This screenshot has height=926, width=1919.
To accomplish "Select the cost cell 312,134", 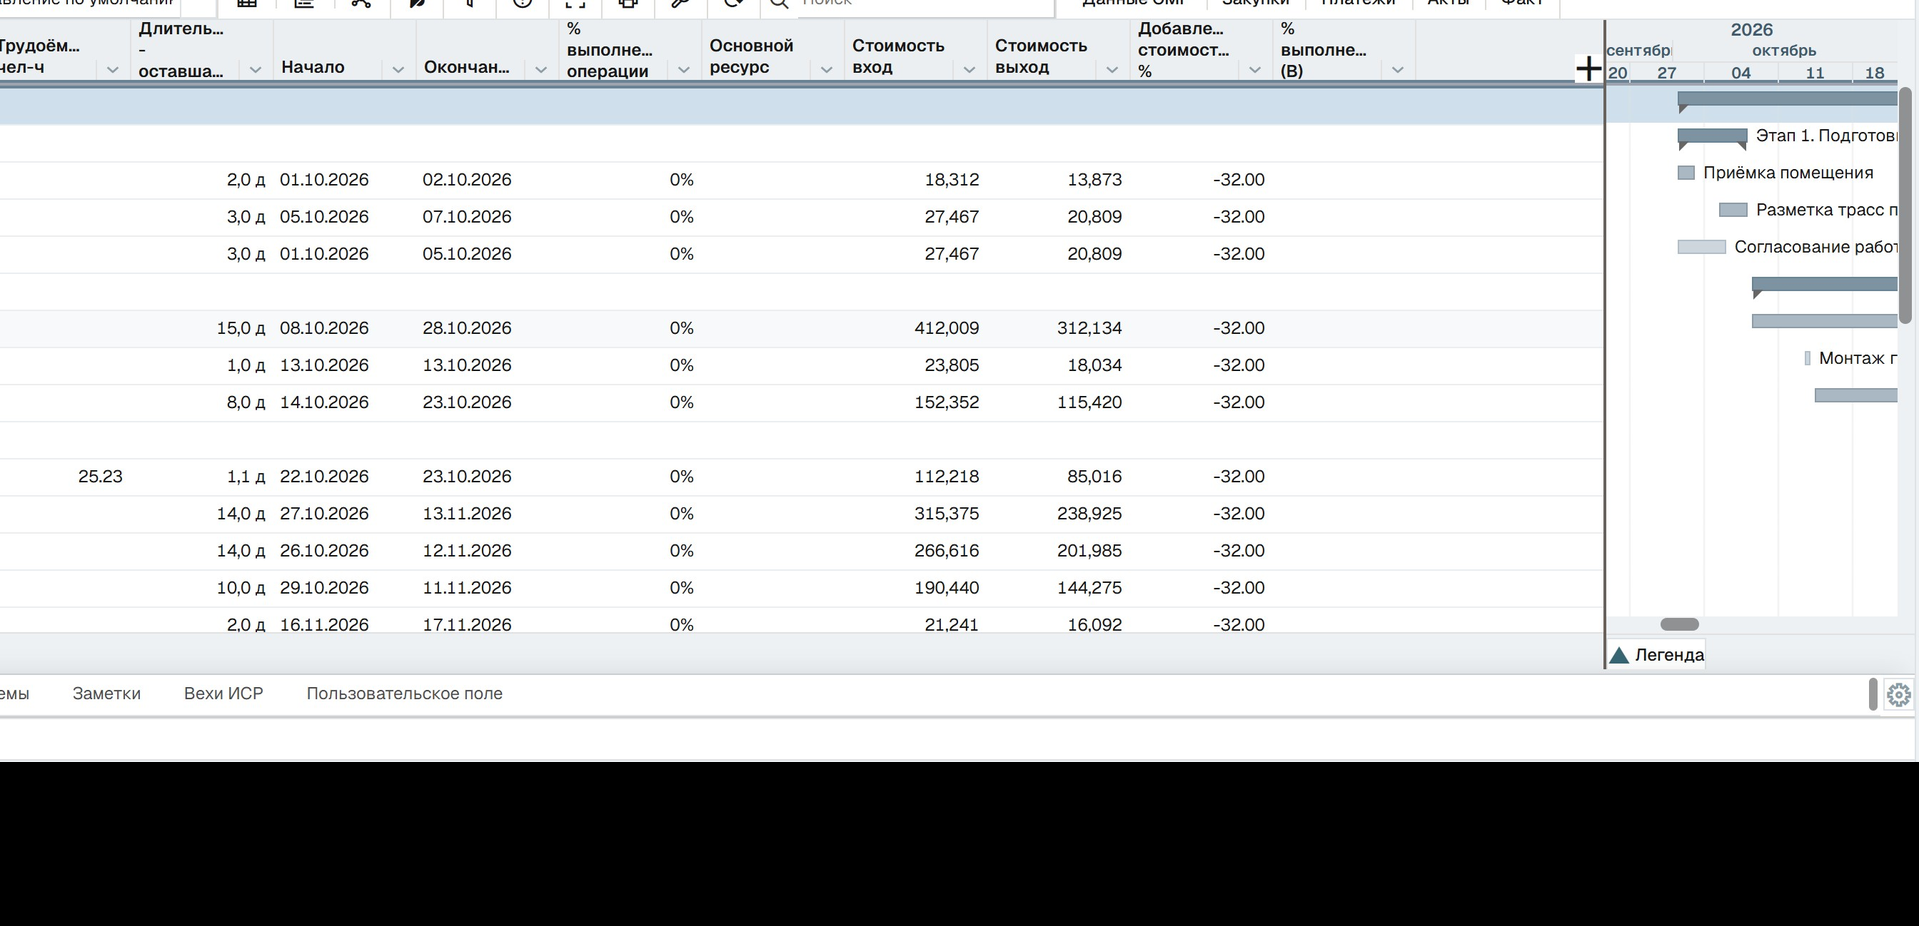I will (x=1089, y=328).
